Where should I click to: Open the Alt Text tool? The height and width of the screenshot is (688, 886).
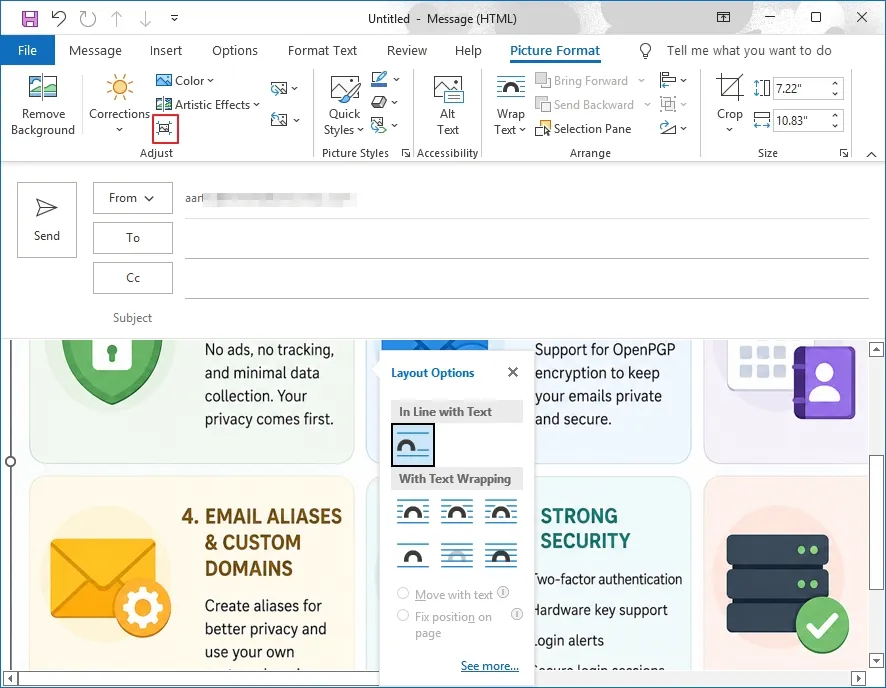(x=448, y=105)
